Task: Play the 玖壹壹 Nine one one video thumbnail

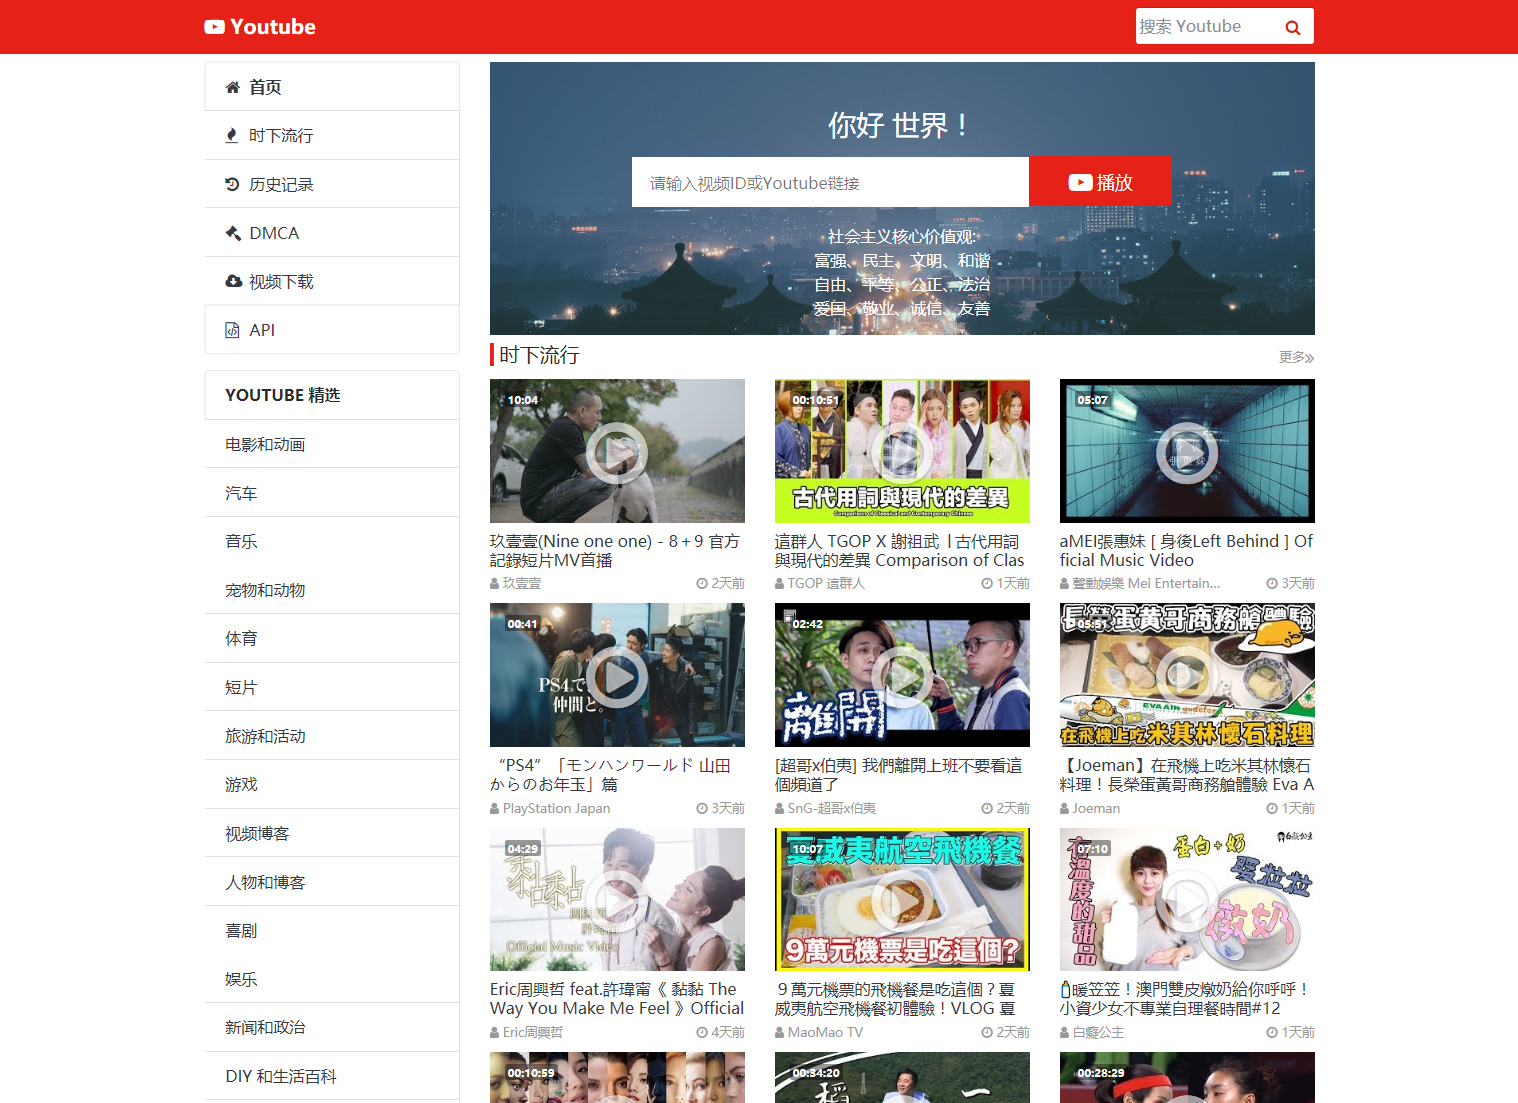Action: (x=617, y=451)
